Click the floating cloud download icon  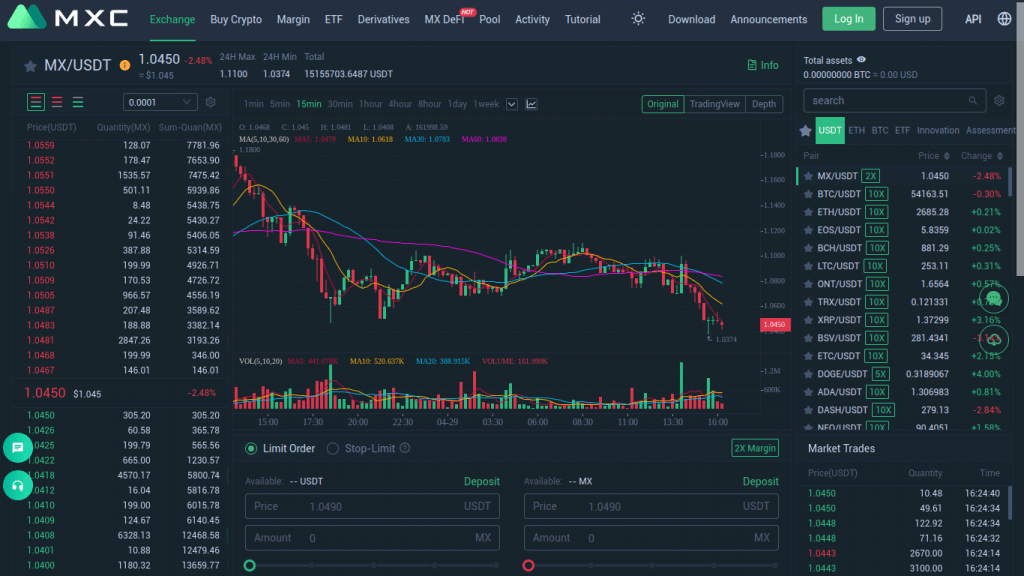993,340
